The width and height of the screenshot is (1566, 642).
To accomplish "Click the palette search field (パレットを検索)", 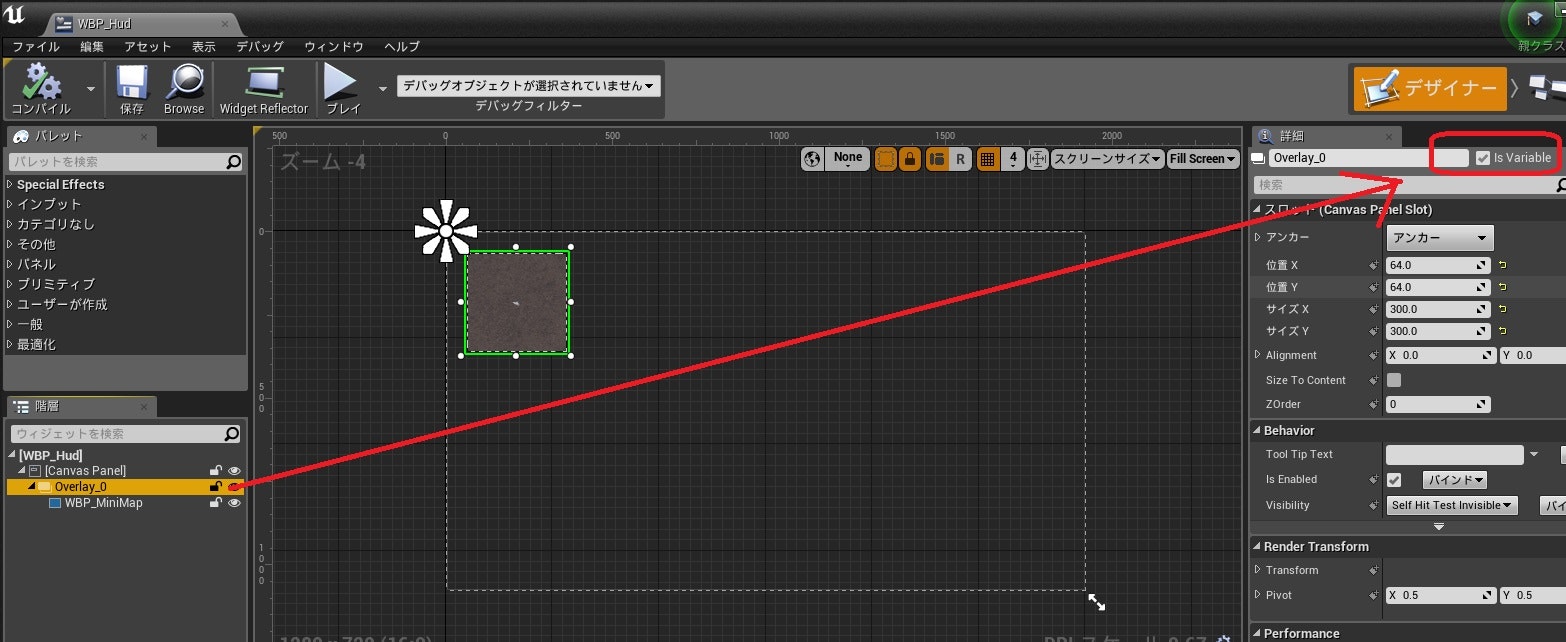I will (x=125, y=161).
